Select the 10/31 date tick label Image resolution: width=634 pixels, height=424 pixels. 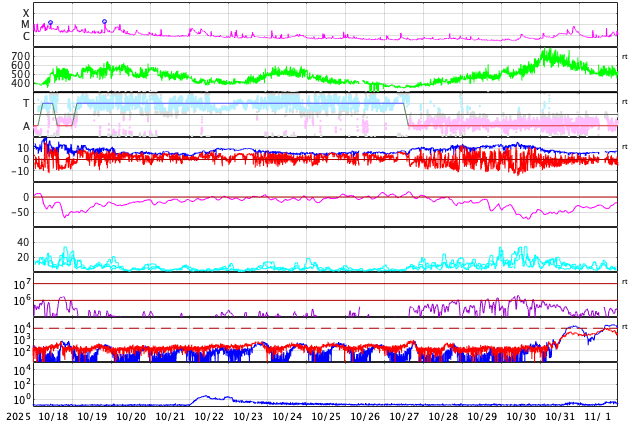pyautogui.click(x=560, y=416)
